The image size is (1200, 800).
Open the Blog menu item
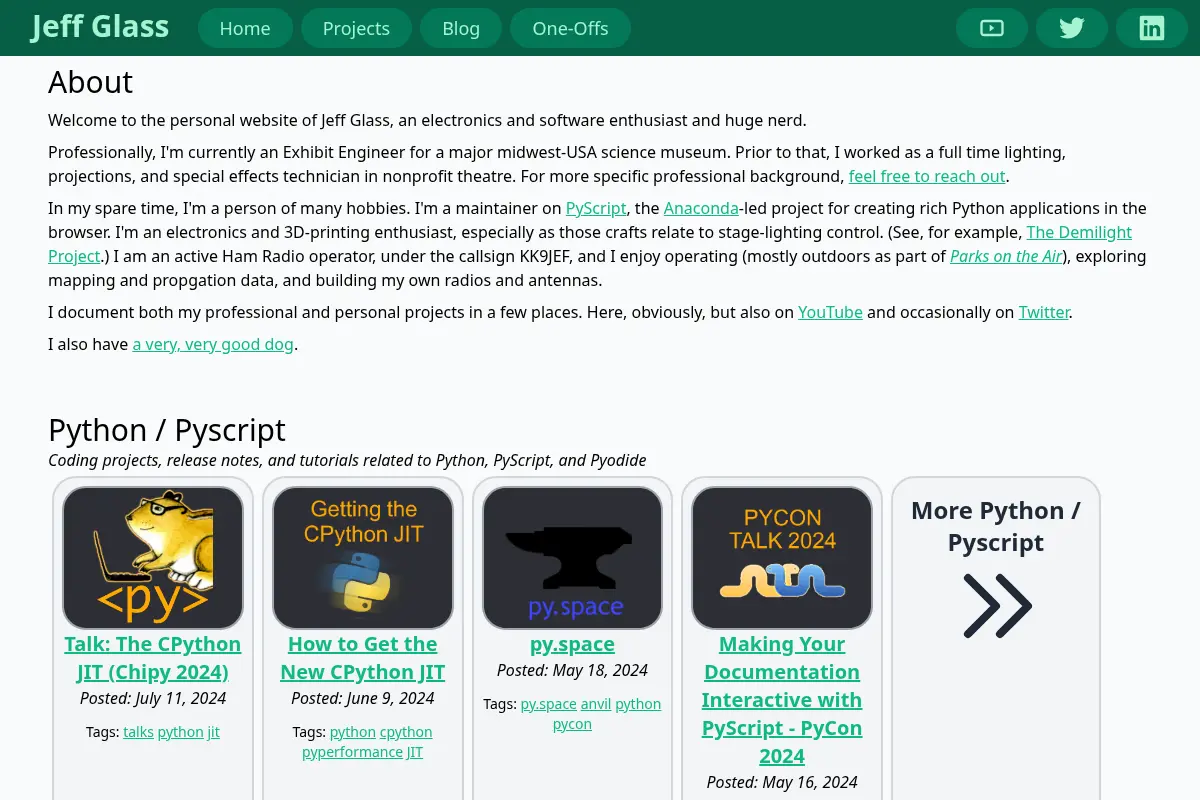(461, 28)
